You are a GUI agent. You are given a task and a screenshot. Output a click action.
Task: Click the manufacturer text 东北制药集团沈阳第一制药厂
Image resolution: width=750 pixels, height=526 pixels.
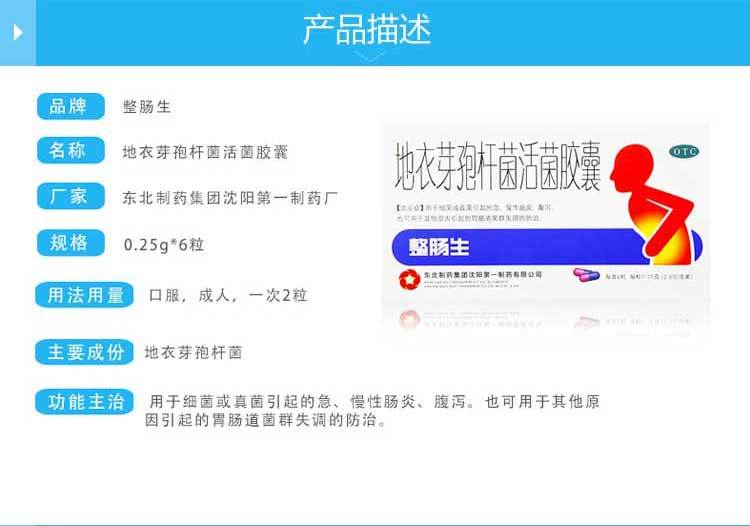(231, 197)
